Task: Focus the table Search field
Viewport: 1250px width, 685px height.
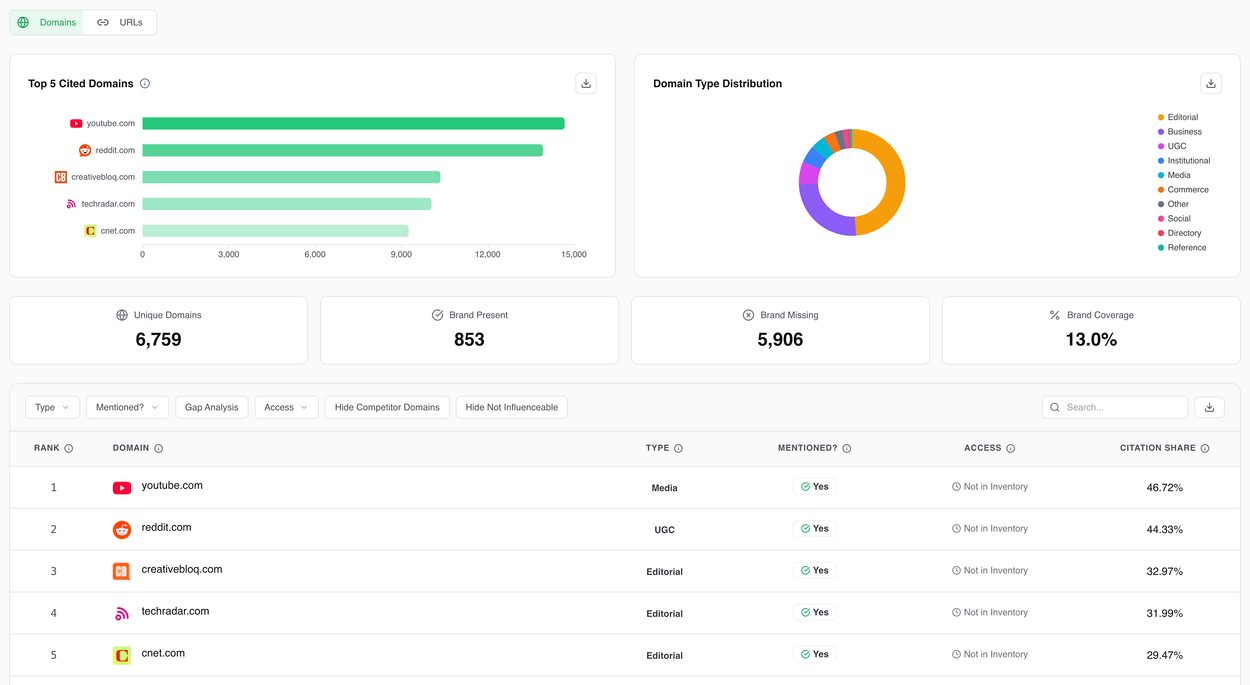Action: point(1115,407)
